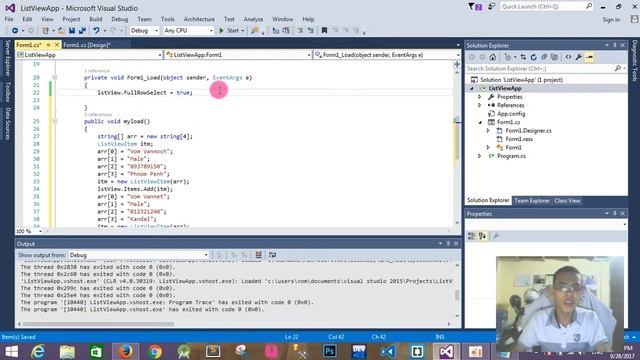Toggle pin on the Form1.cs tab

point(48,45)
